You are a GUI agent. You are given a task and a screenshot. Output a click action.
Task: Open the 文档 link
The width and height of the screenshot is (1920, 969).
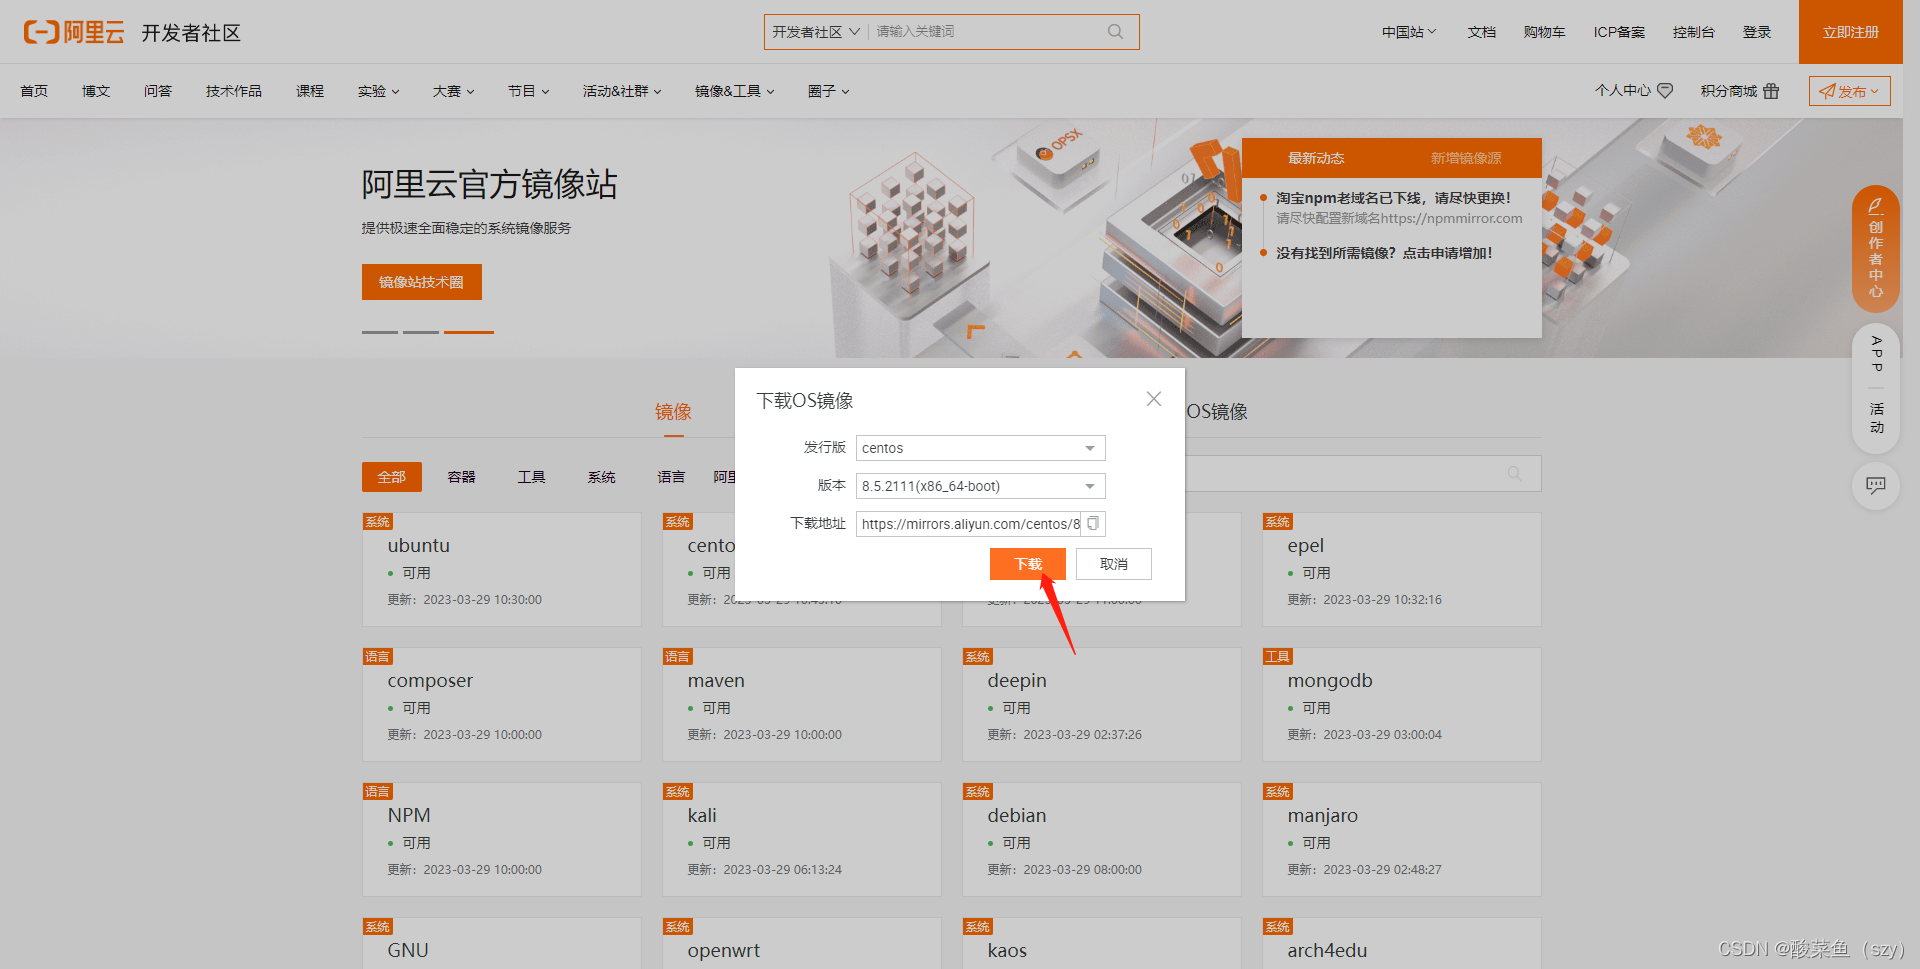pos(1482,32)
